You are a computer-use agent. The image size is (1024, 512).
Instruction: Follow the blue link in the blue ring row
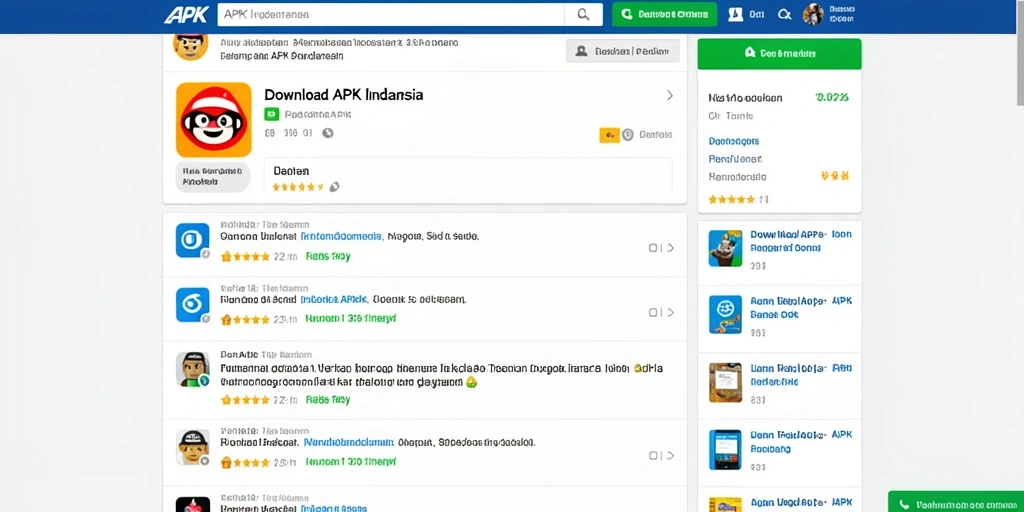point(341,236)
